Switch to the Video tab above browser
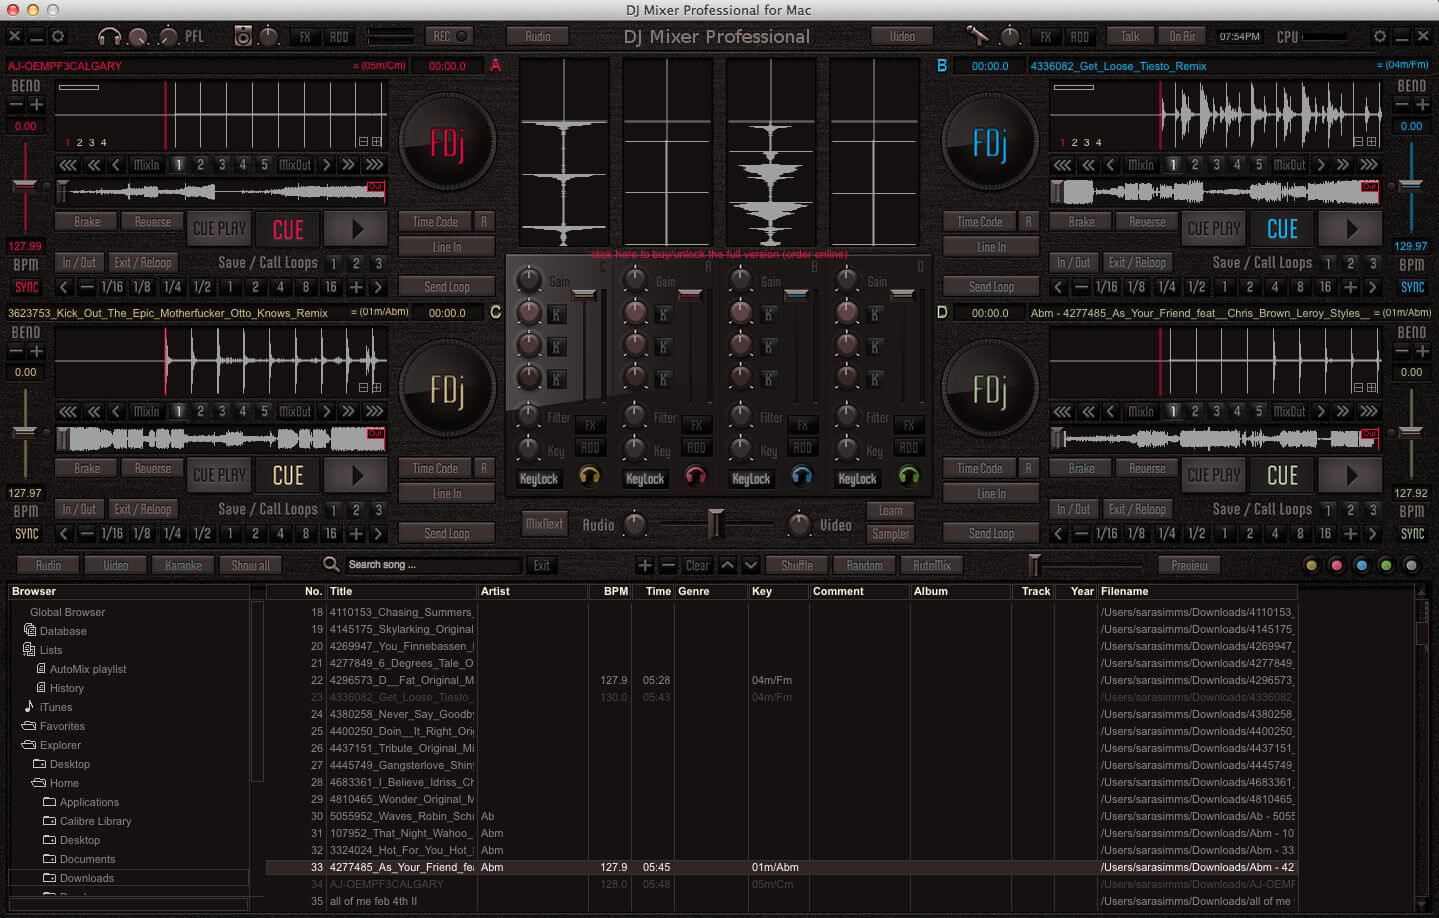1439x918 pixels. pyautogui.click(x=116, y=565)
